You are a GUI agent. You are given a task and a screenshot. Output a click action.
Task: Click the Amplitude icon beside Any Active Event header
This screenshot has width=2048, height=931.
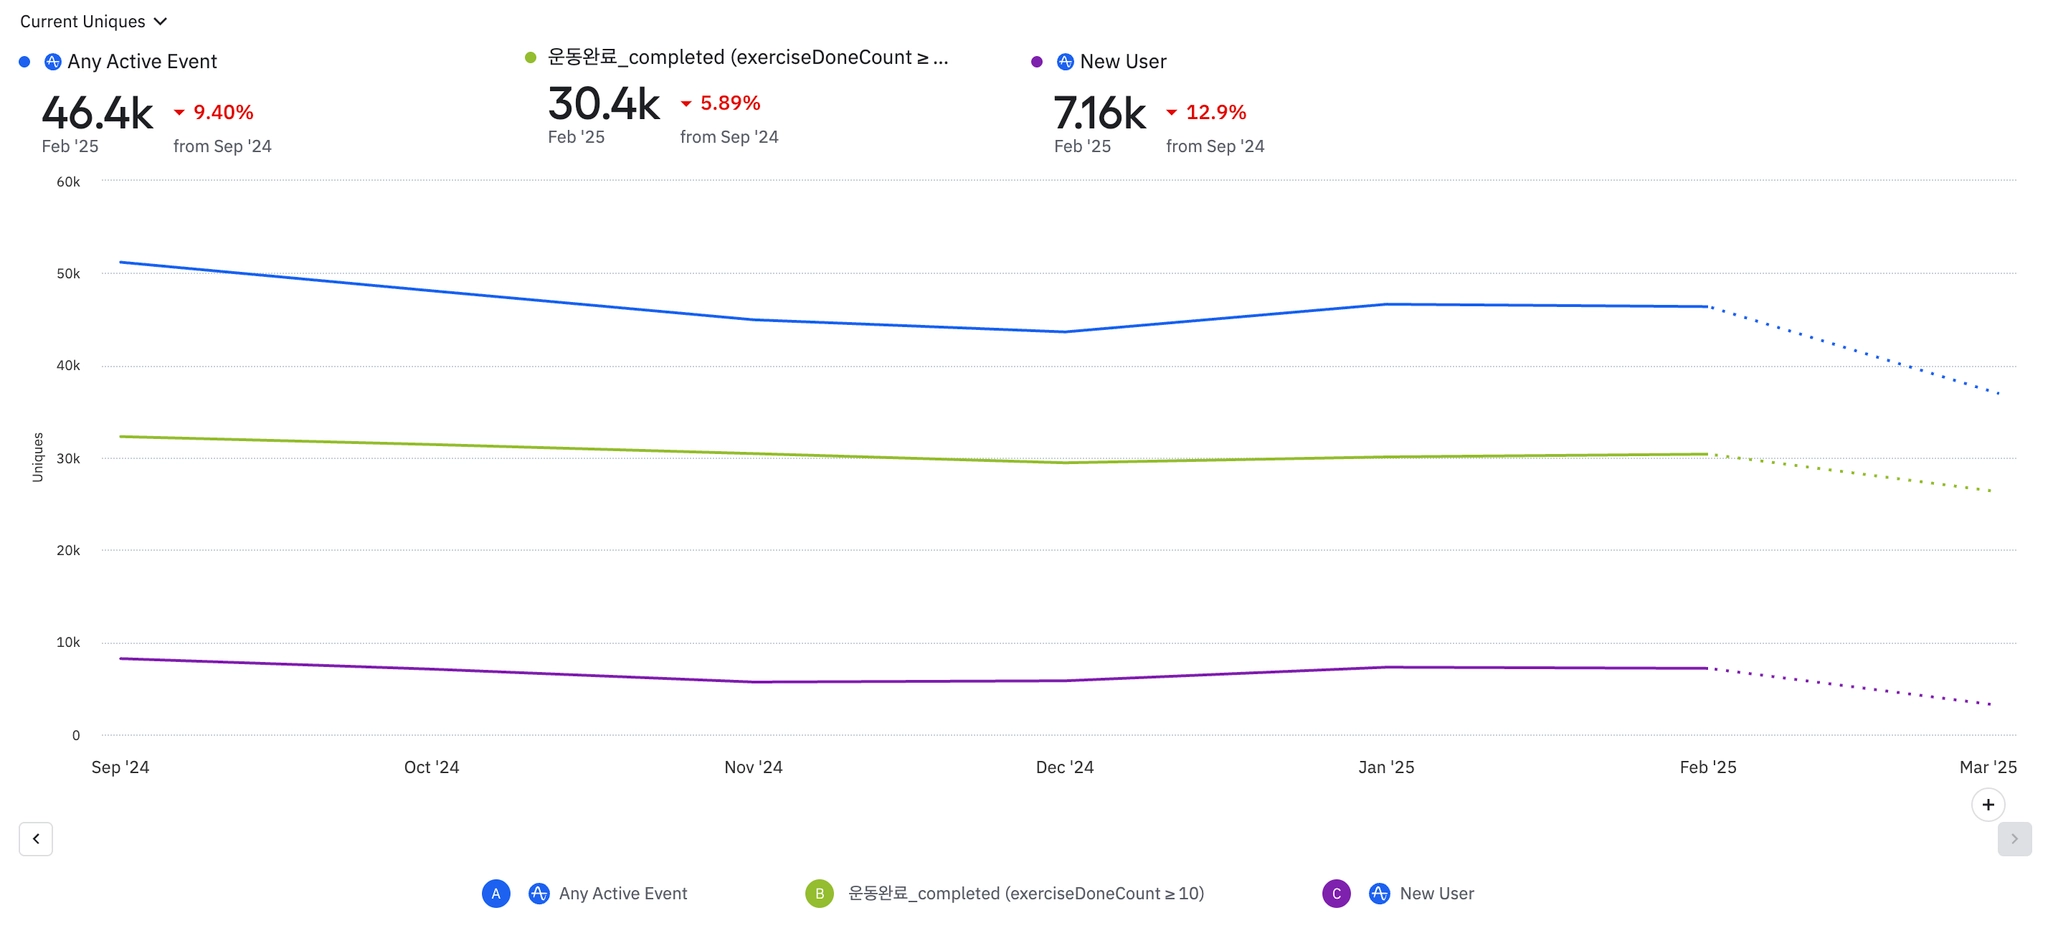click(x=53, y=62)
